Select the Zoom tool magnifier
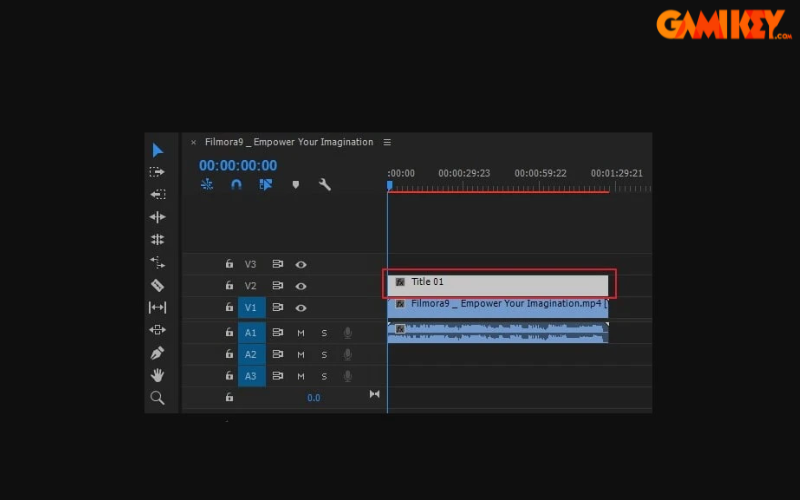Image resolution: width=800 pixels, height=500 pixels. (157, 397)
